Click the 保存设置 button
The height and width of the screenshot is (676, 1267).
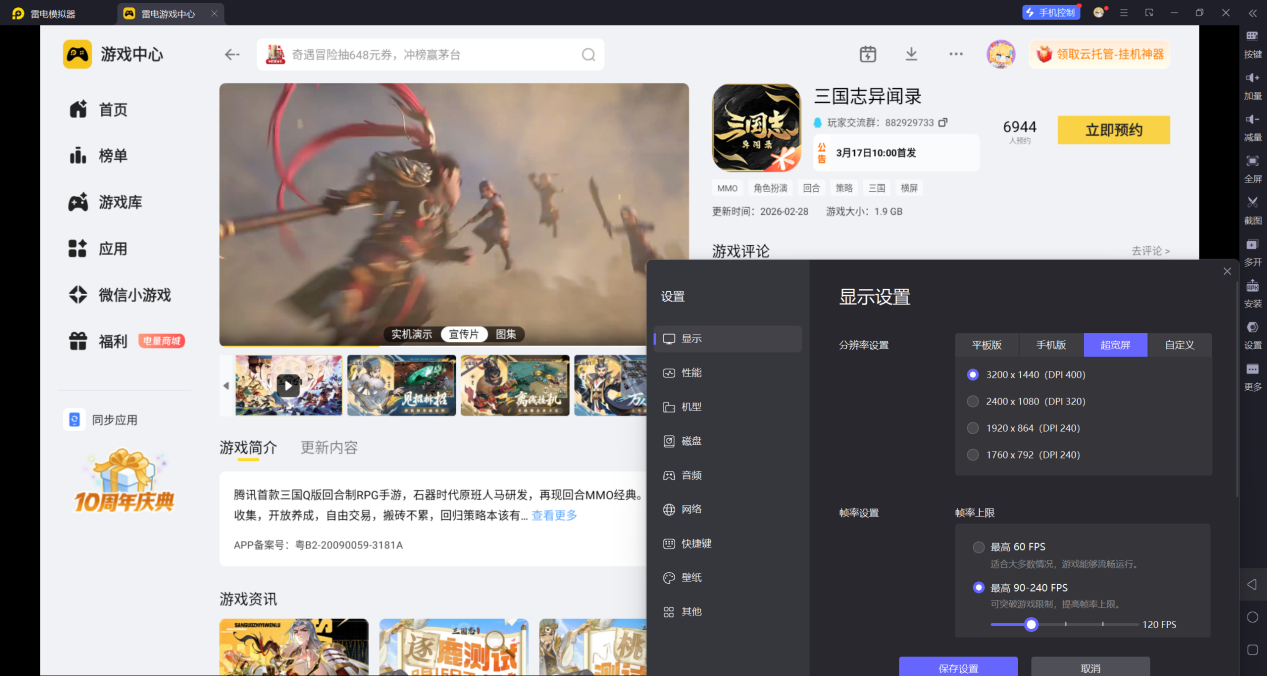click(958, 667)
